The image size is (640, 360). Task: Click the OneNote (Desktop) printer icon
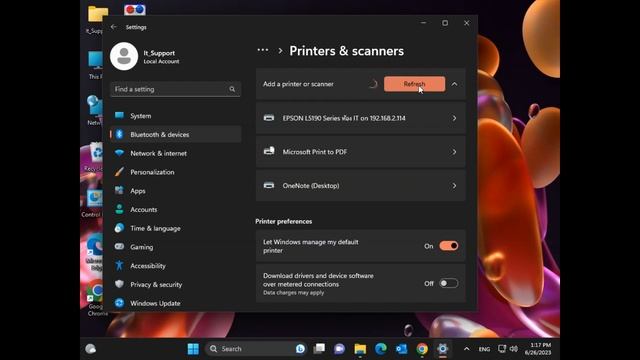pyautogui.click(x=269, y=185)
